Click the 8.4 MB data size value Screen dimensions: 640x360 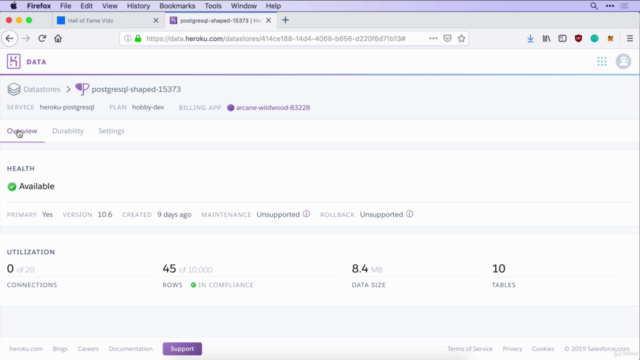click(x=367, y=269)
